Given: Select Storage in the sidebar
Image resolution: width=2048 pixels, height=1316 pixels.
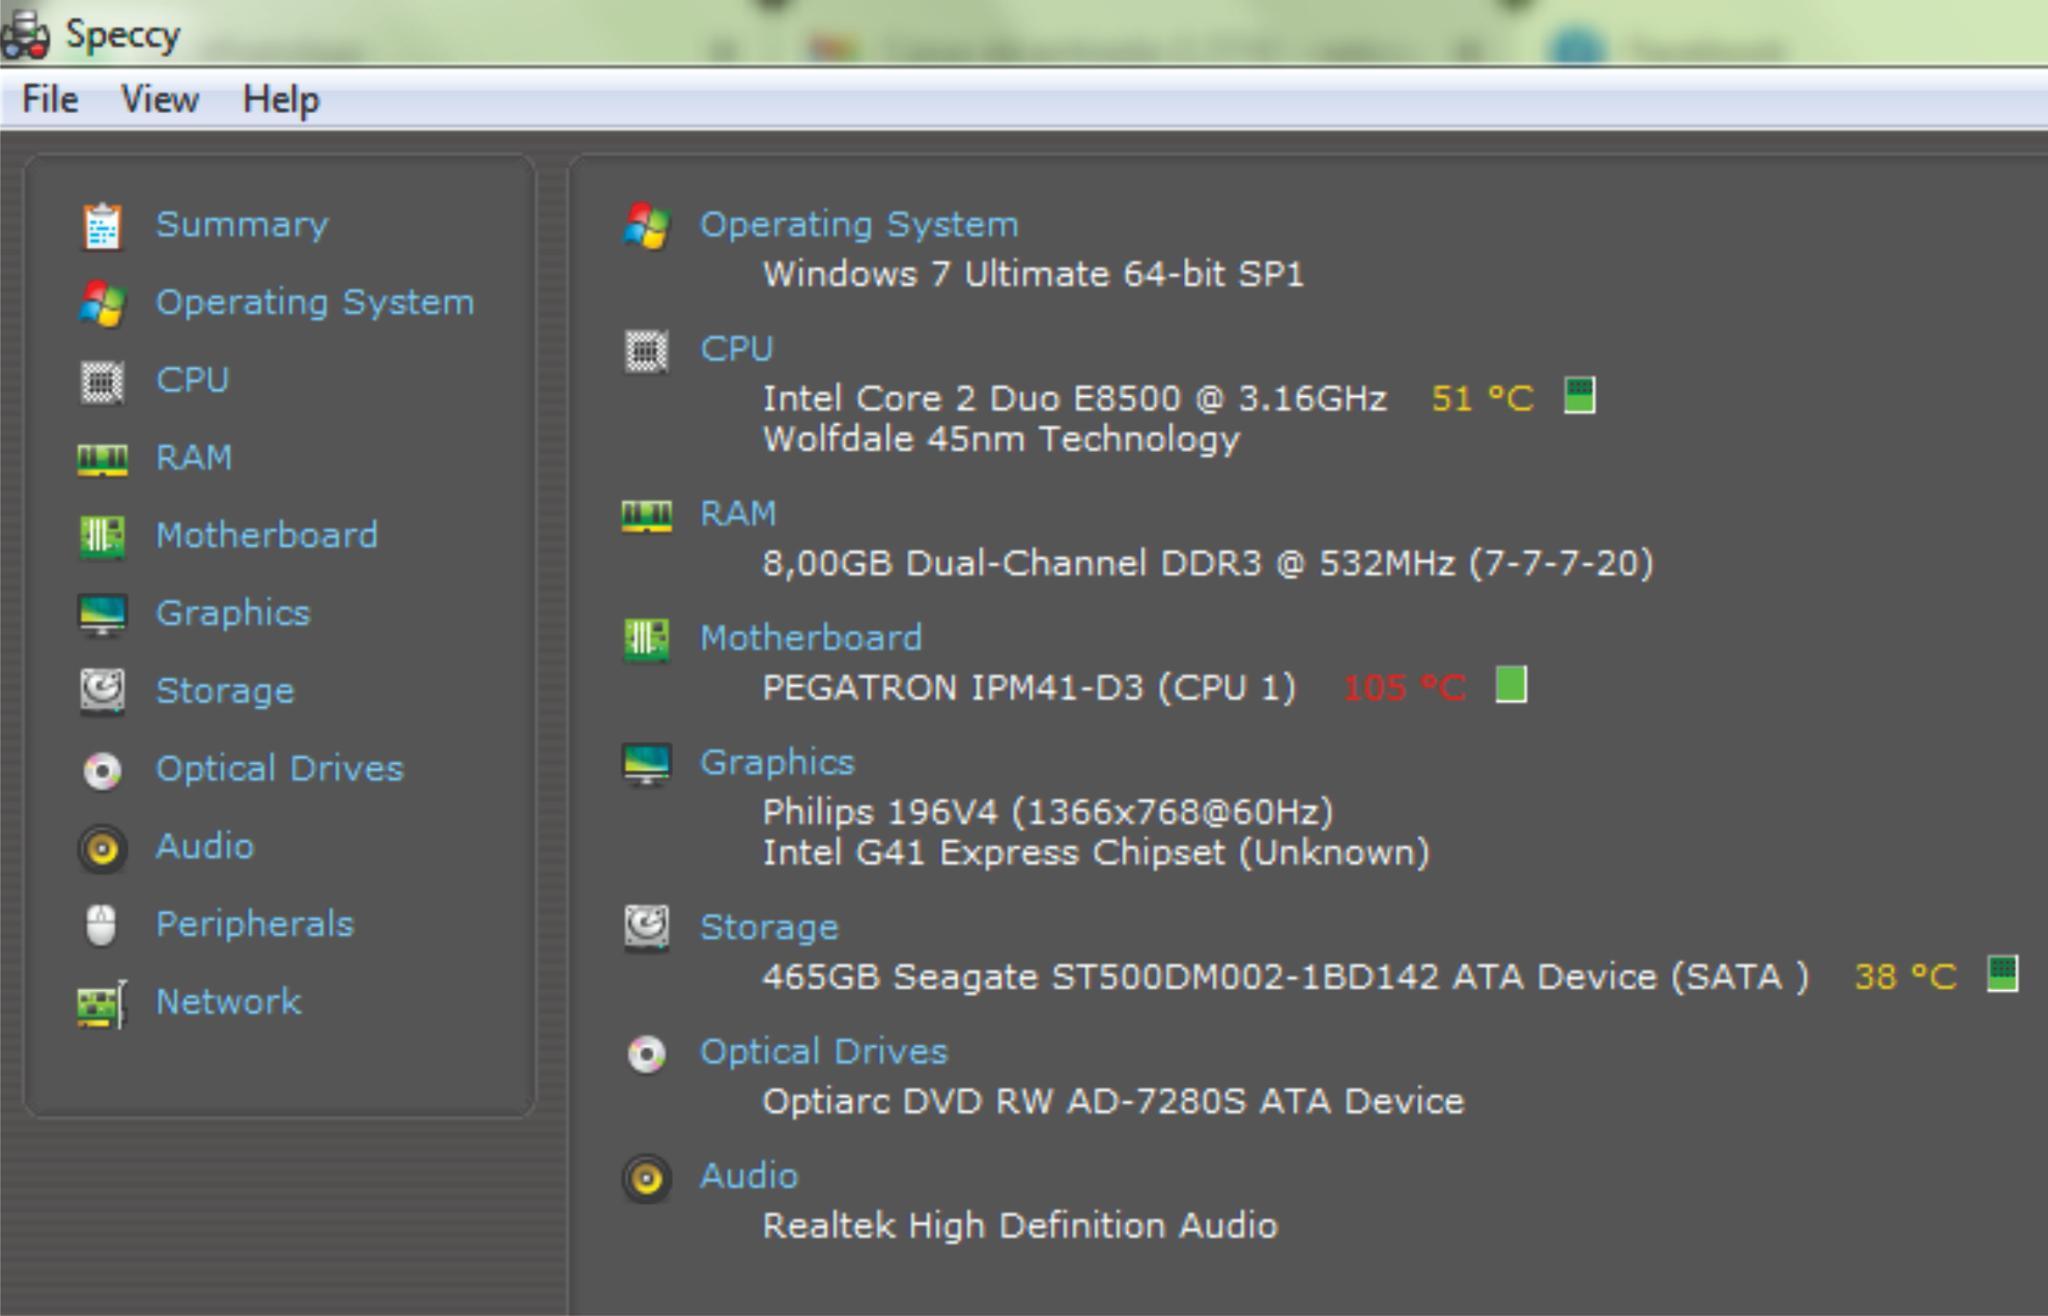Looking at the screenshot, I should [225, 691].
